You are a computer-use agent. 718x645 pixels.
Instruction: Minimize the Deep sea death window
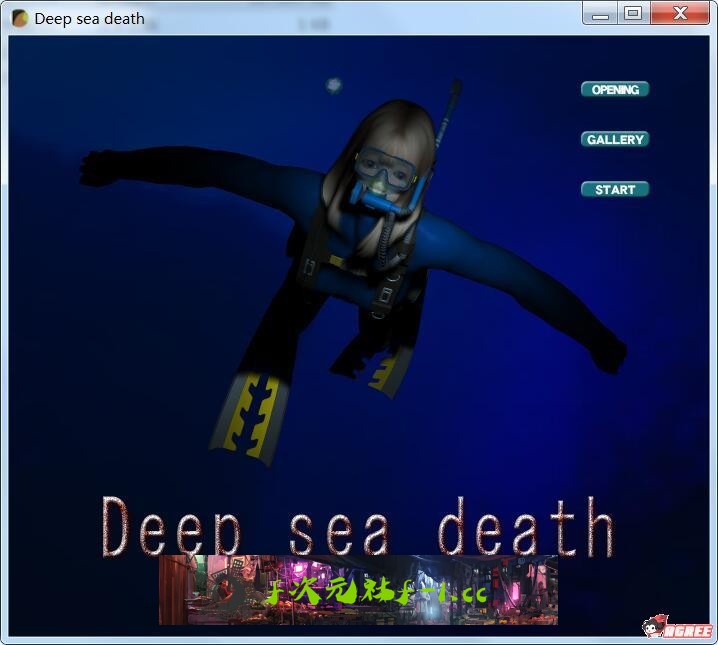pos(600,14)
